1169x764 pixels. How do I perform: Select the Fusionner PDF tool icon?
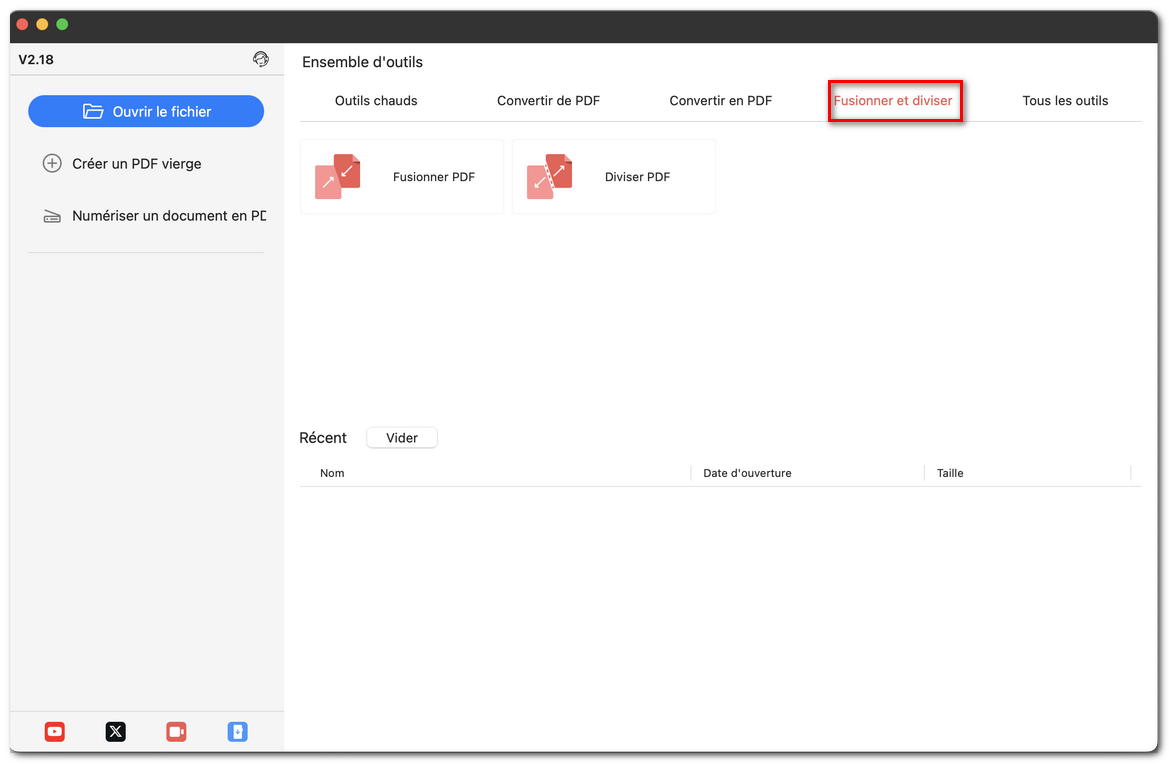click(338, 175)
